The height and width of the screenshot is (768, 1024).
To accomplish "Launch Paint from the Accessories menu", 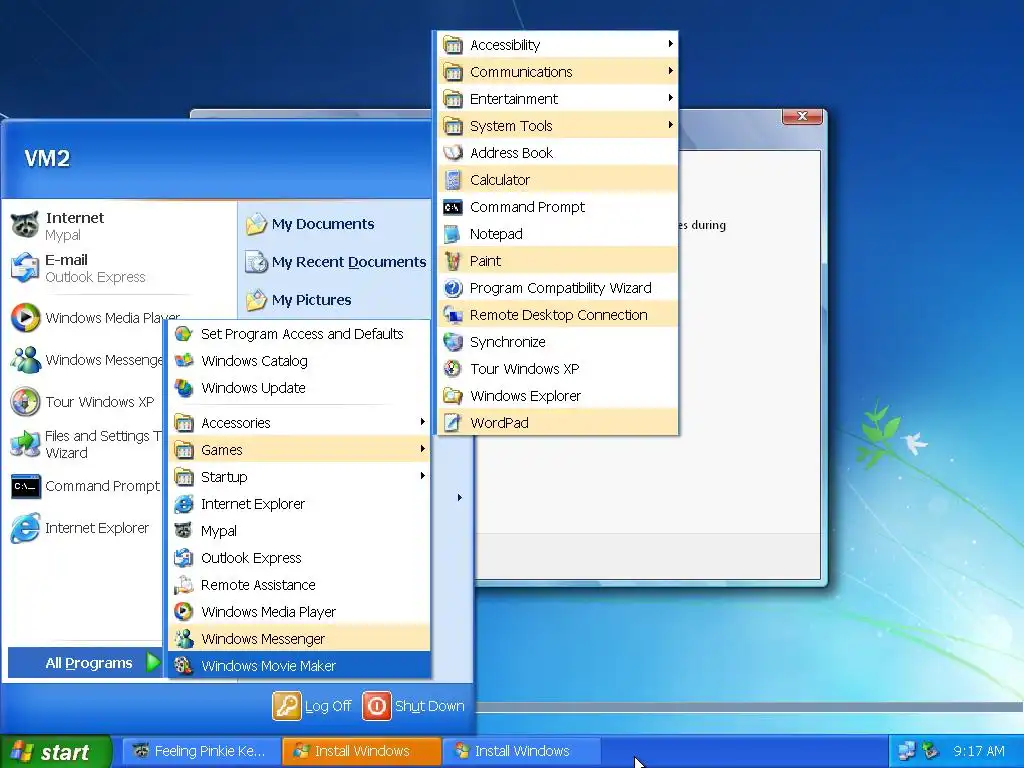I will (x=558, y=261).
